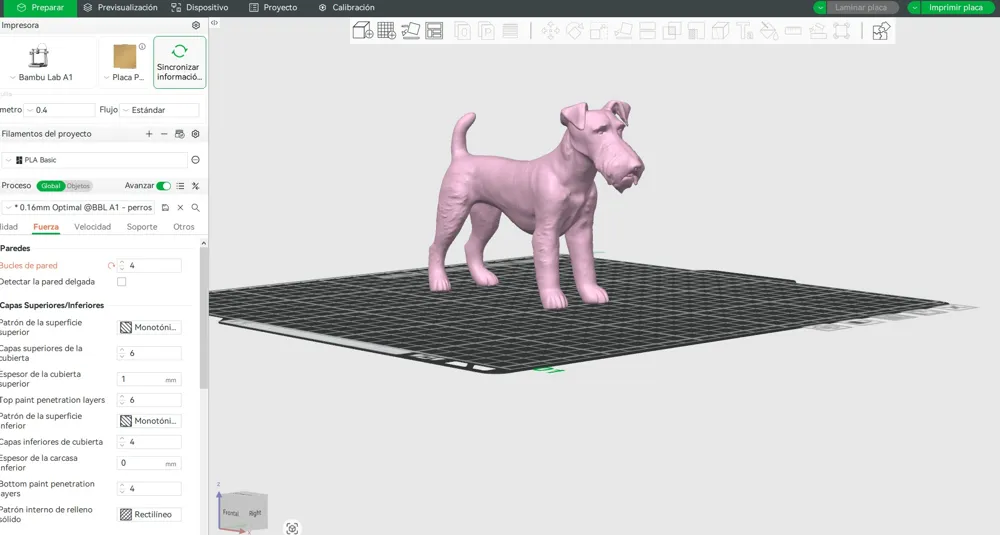Search process settings with magnifier icon
The height and width of the screenshot is (535, 1000).
click(x=196, y=207)
